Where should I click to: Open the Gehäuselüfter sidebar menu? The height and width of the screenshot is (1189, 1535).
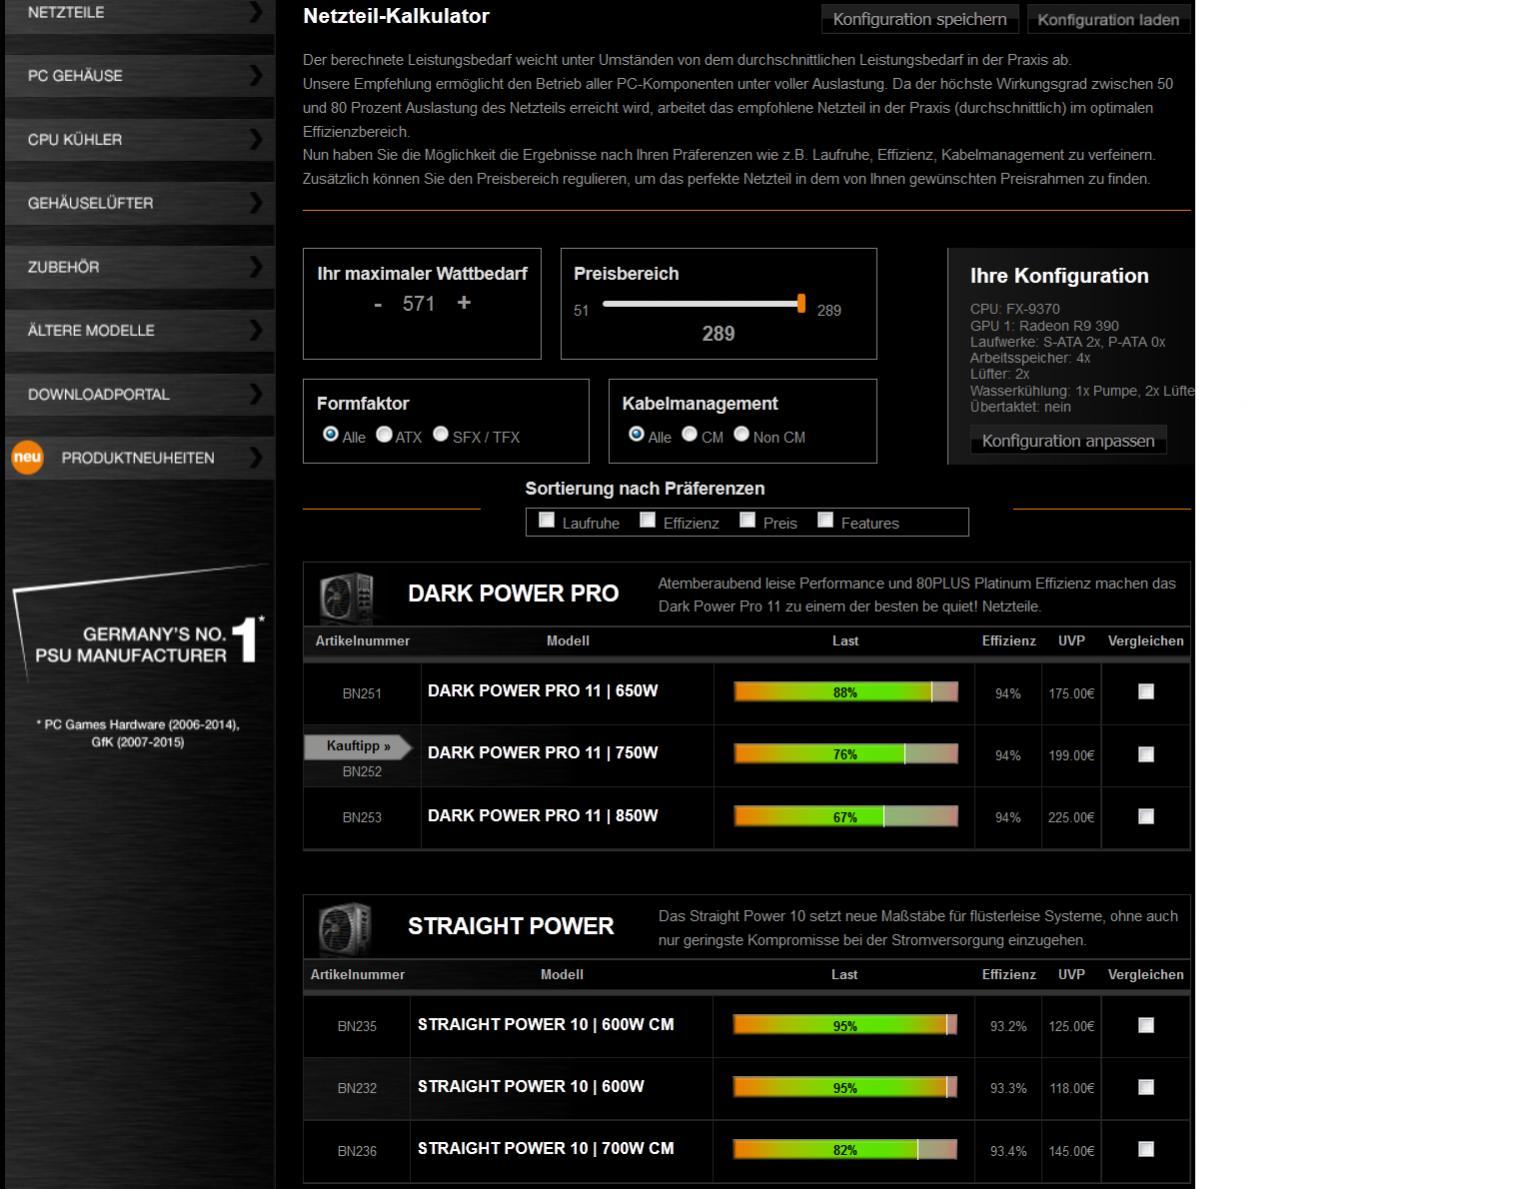tap(140, 203)
